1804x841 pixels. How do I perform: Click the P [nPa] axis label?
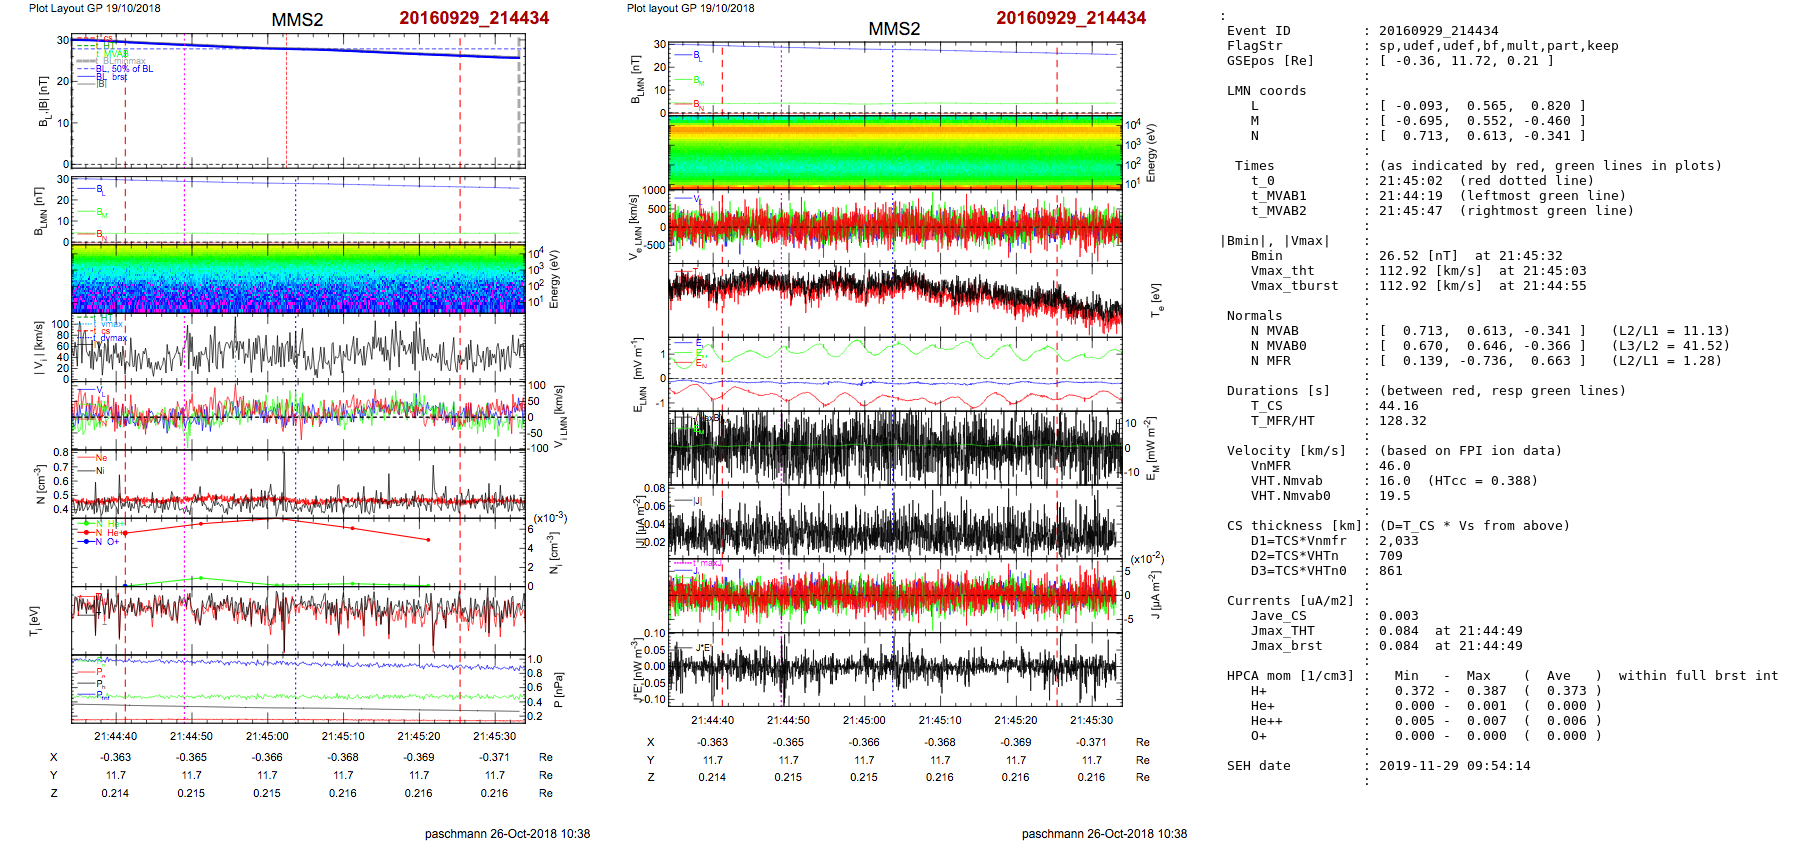558,690
